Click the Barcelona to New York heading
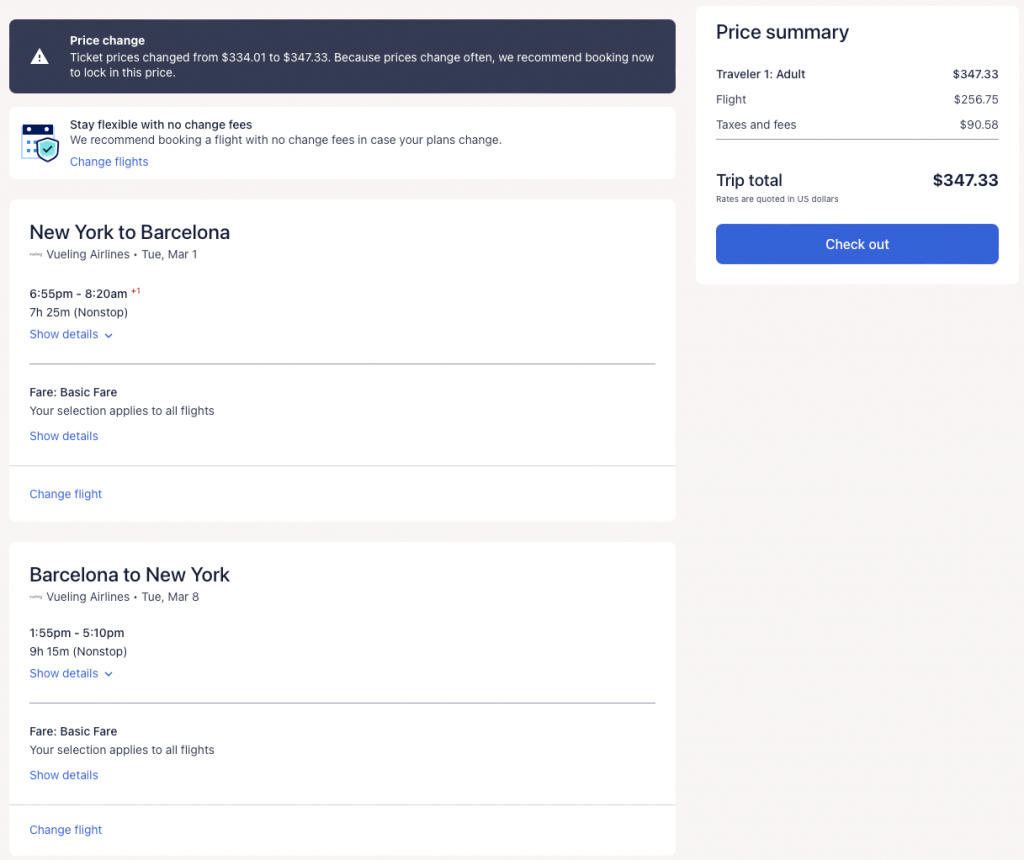 tap(130, 575)
